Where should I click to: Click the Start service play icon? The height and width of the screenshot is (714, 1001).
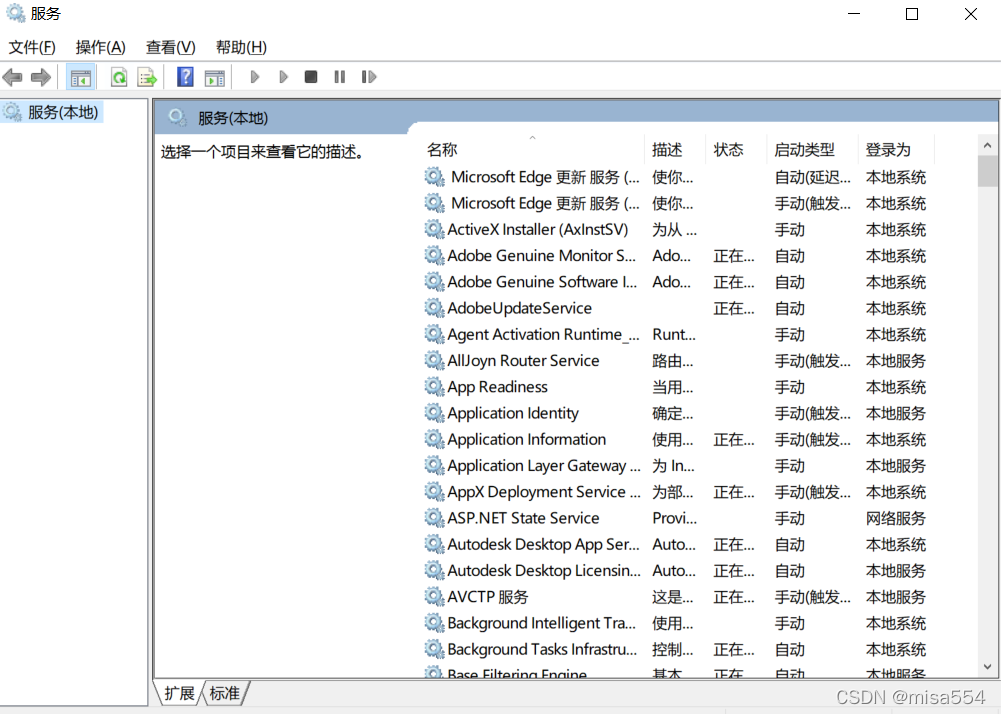point(255,77)
